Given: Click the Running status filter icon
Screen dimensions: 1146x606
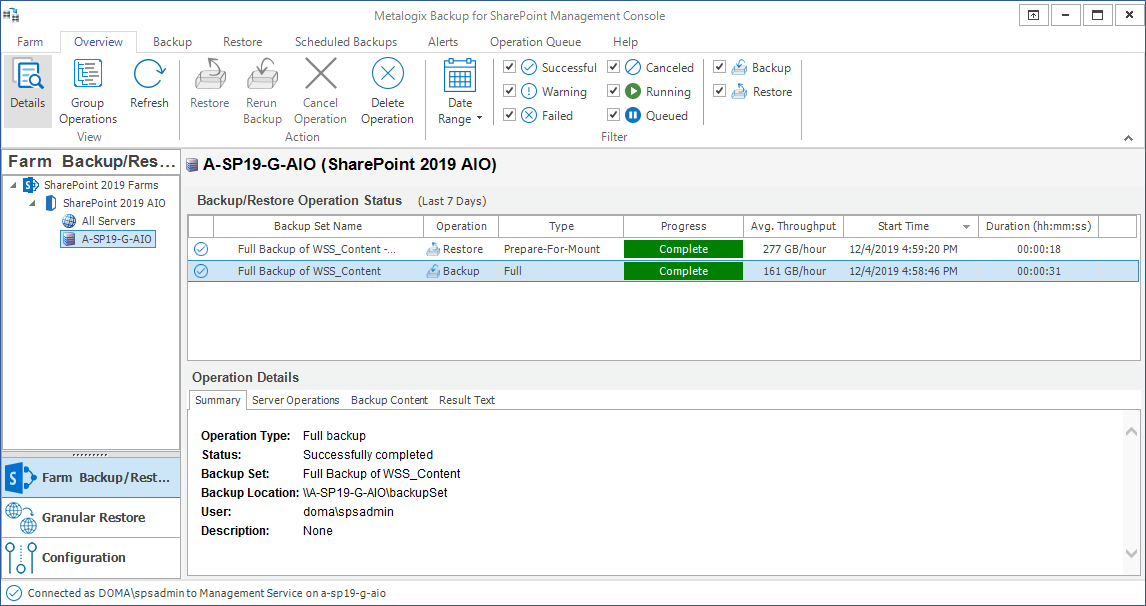Looking at the screenshot, I should tap(633, 92).
